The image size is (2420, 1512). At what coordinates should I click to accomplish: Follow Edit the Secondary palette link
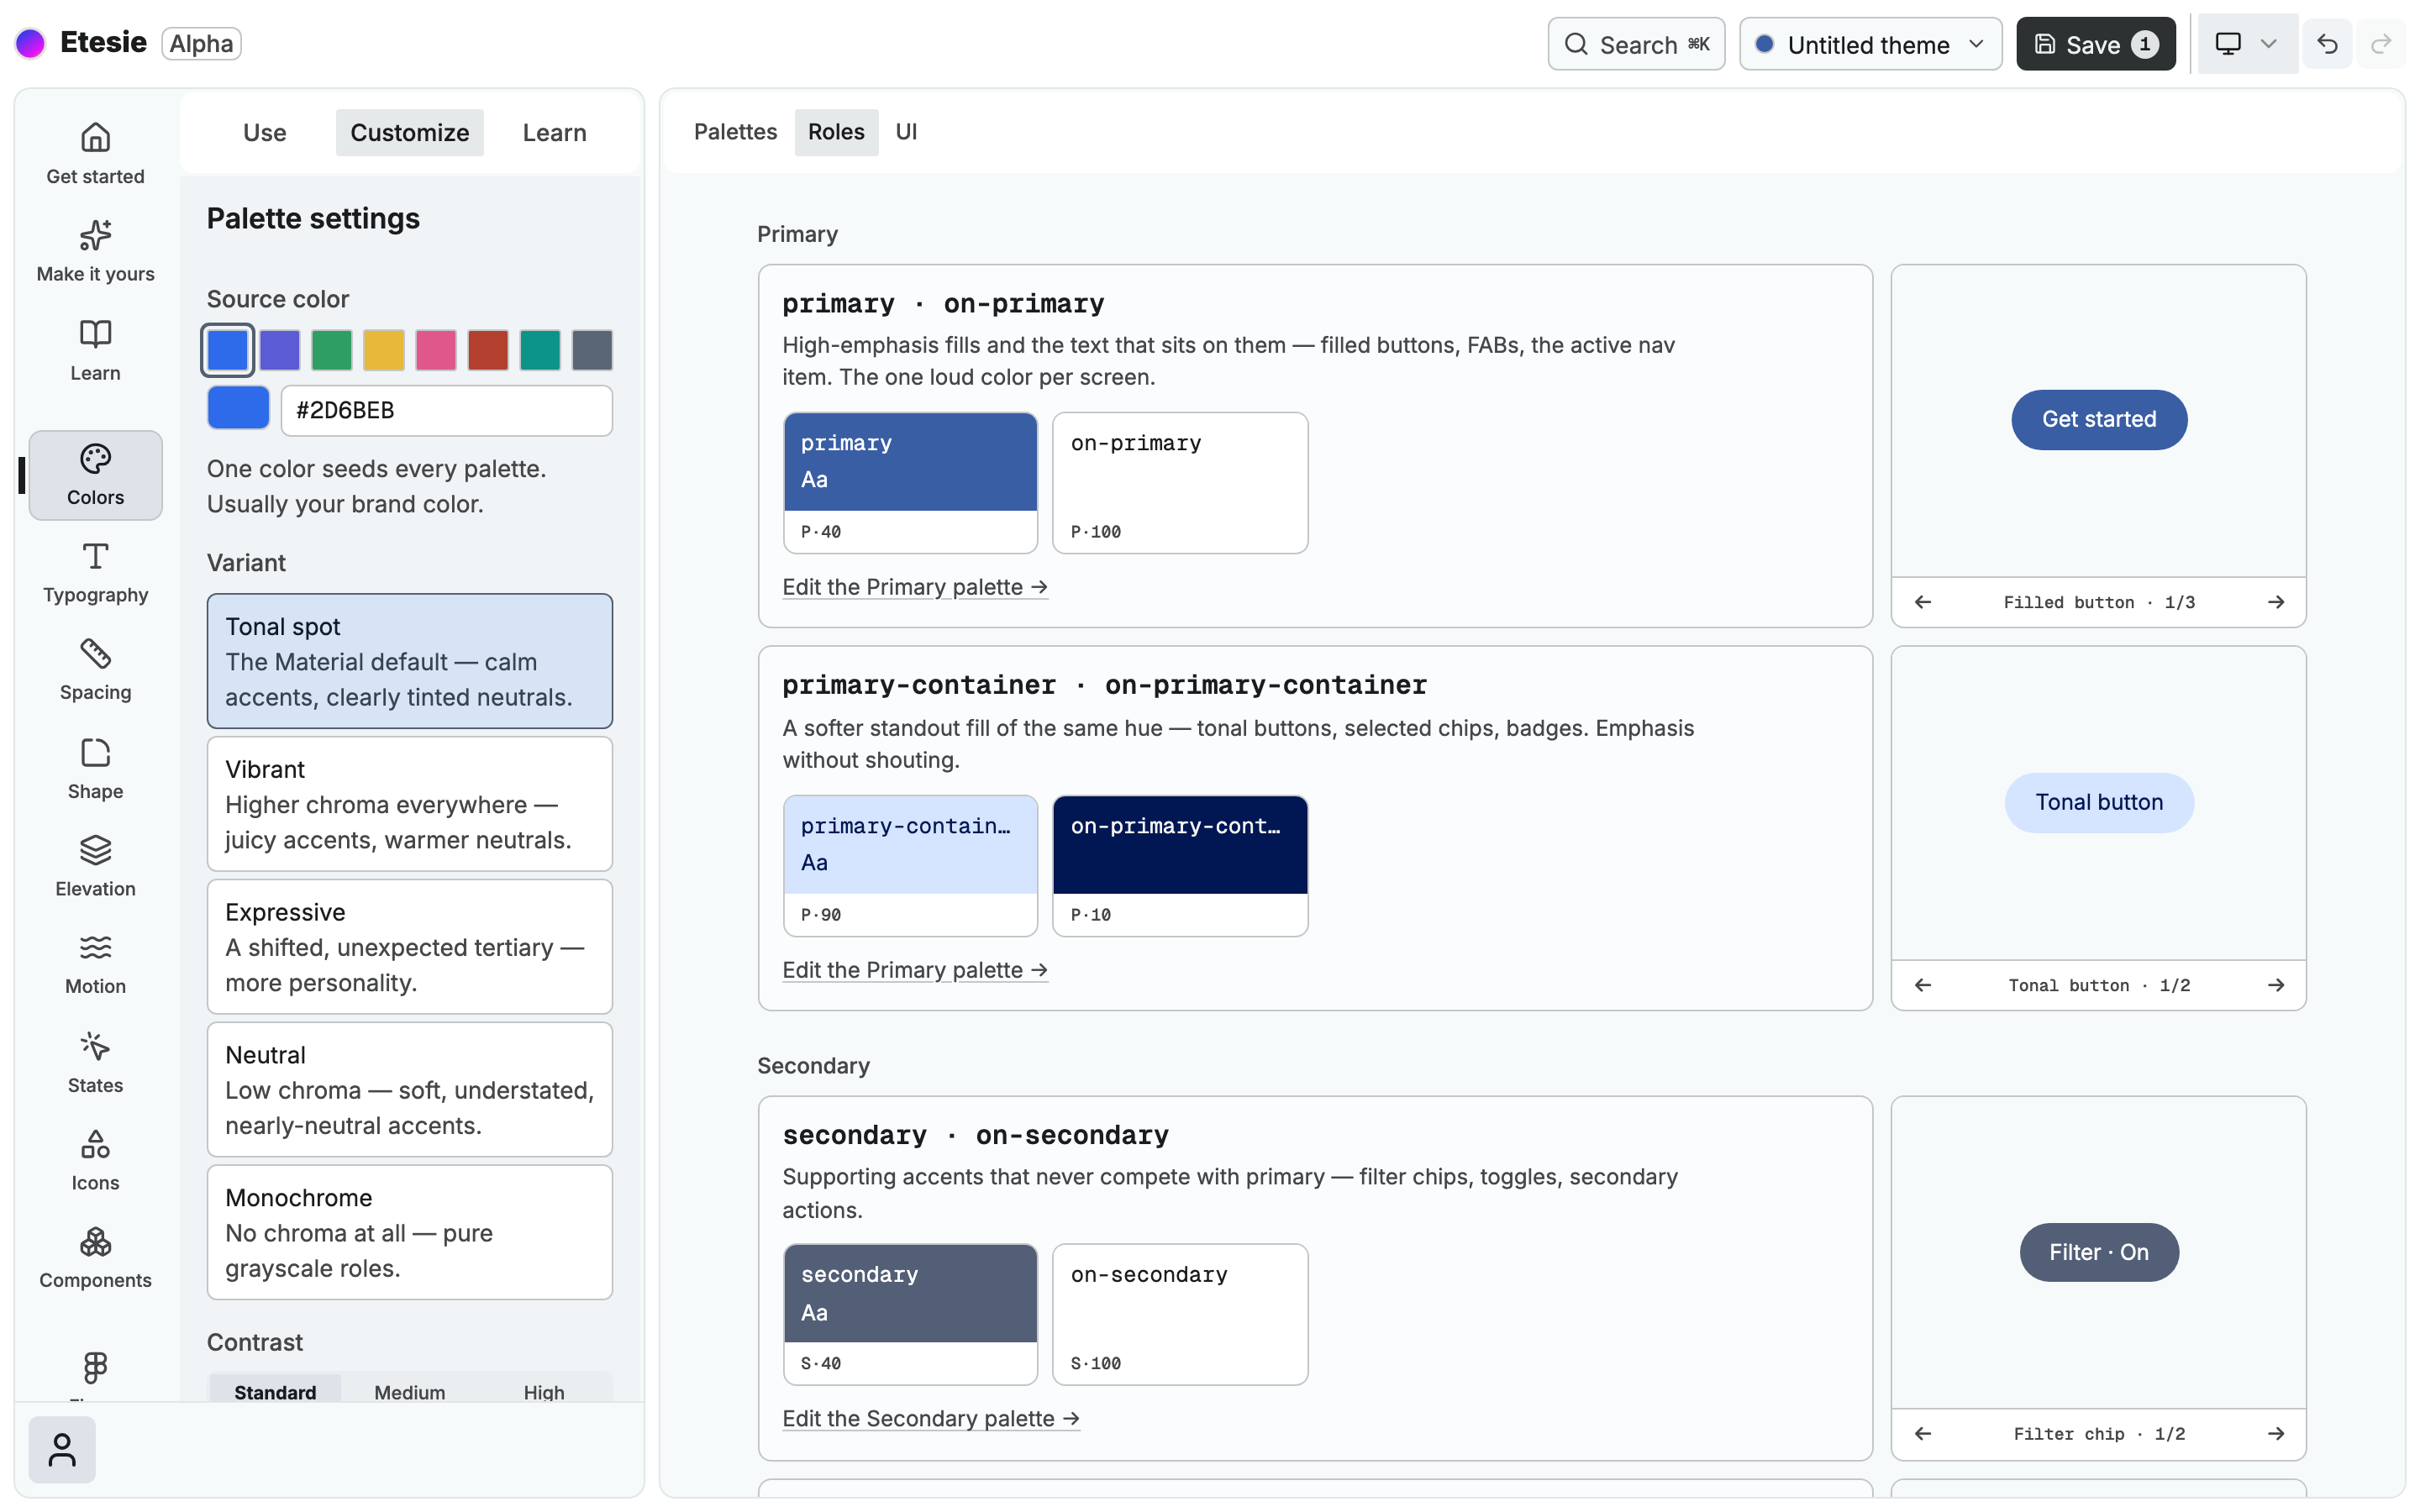point(931,1418)
